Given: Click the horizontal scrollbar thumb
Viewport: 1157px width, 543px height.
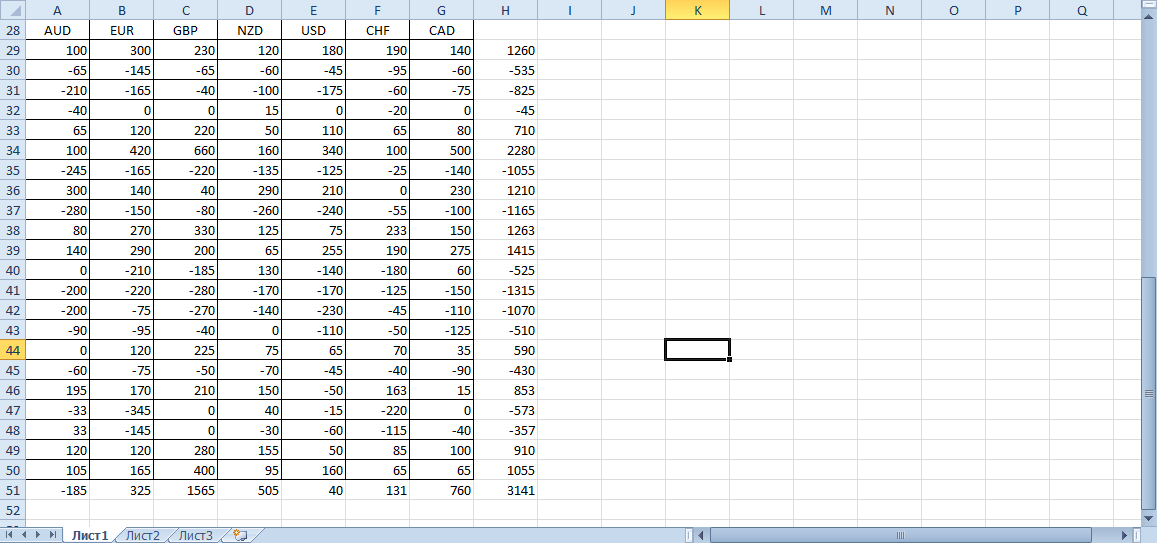Looking at the screenshot, I should point(899,535).
